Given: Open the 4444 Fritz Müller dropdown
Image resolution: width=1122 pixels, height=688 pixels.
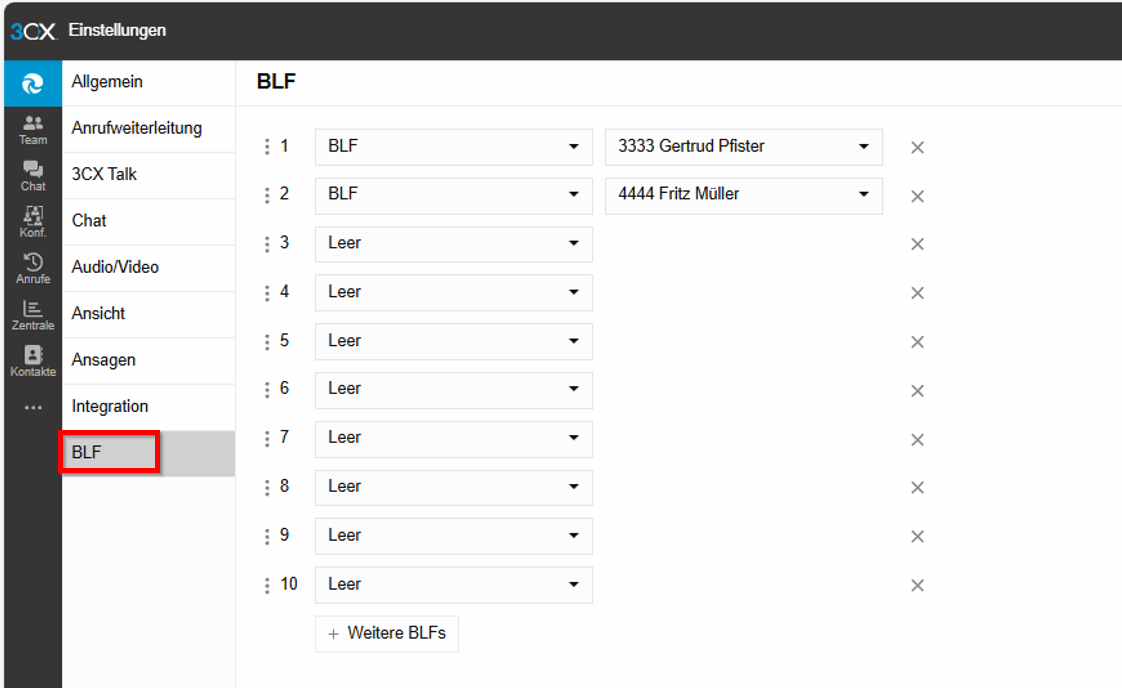Looking at the screenshot, I should coord(743,195).
